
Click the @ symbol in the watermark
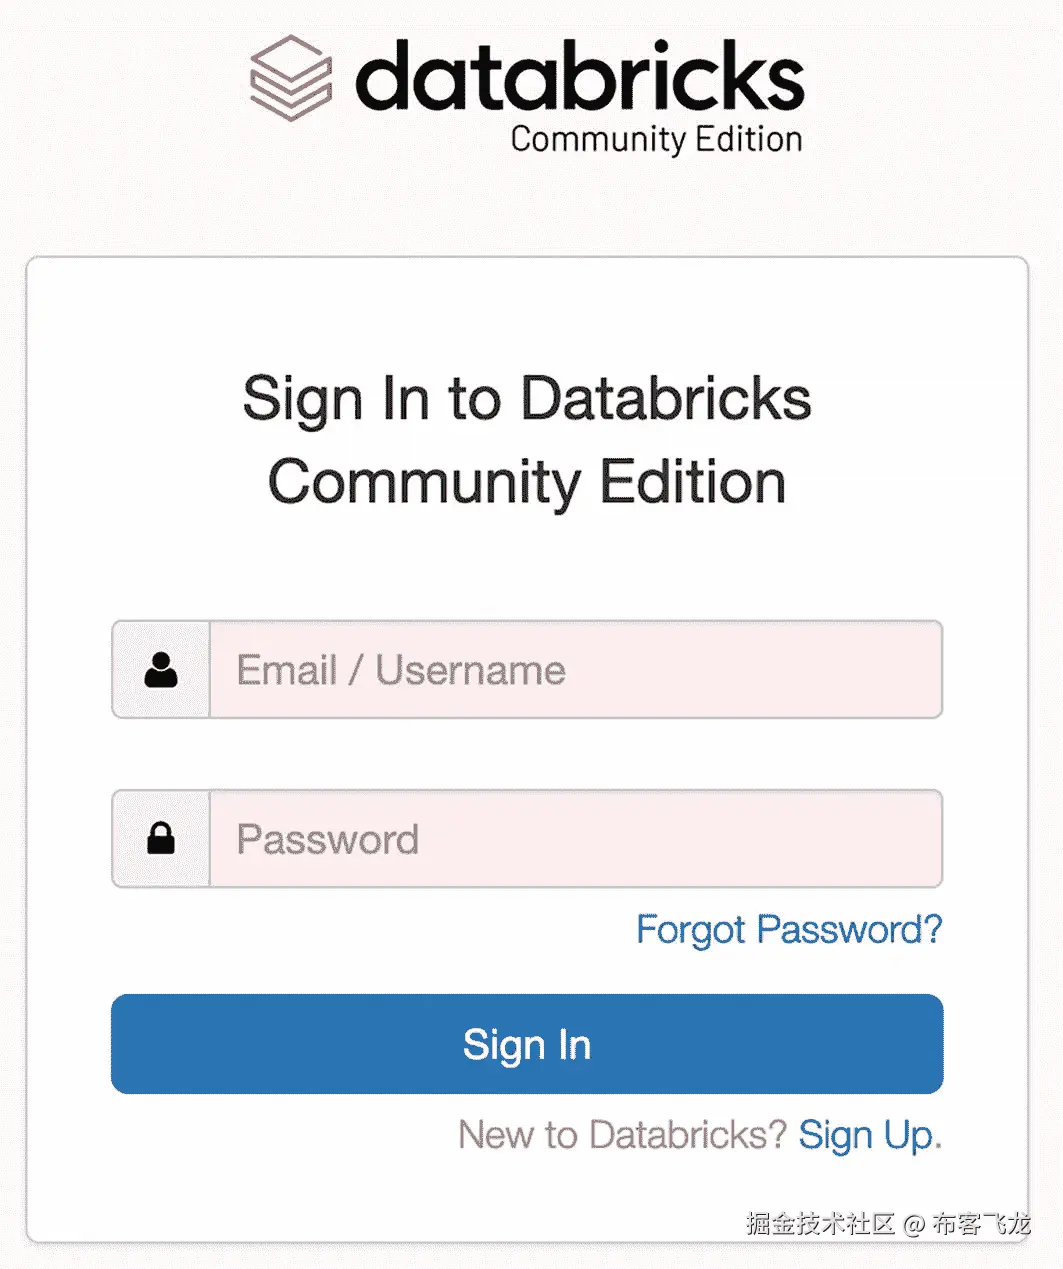(914, 1224)
